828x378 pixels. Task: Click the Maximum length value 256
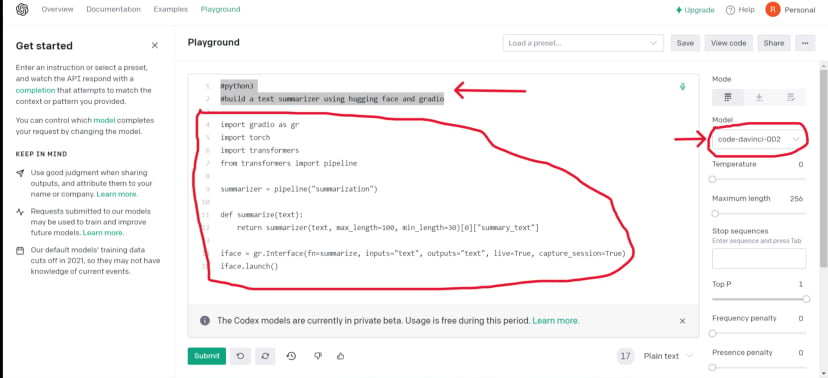point(796,199)
